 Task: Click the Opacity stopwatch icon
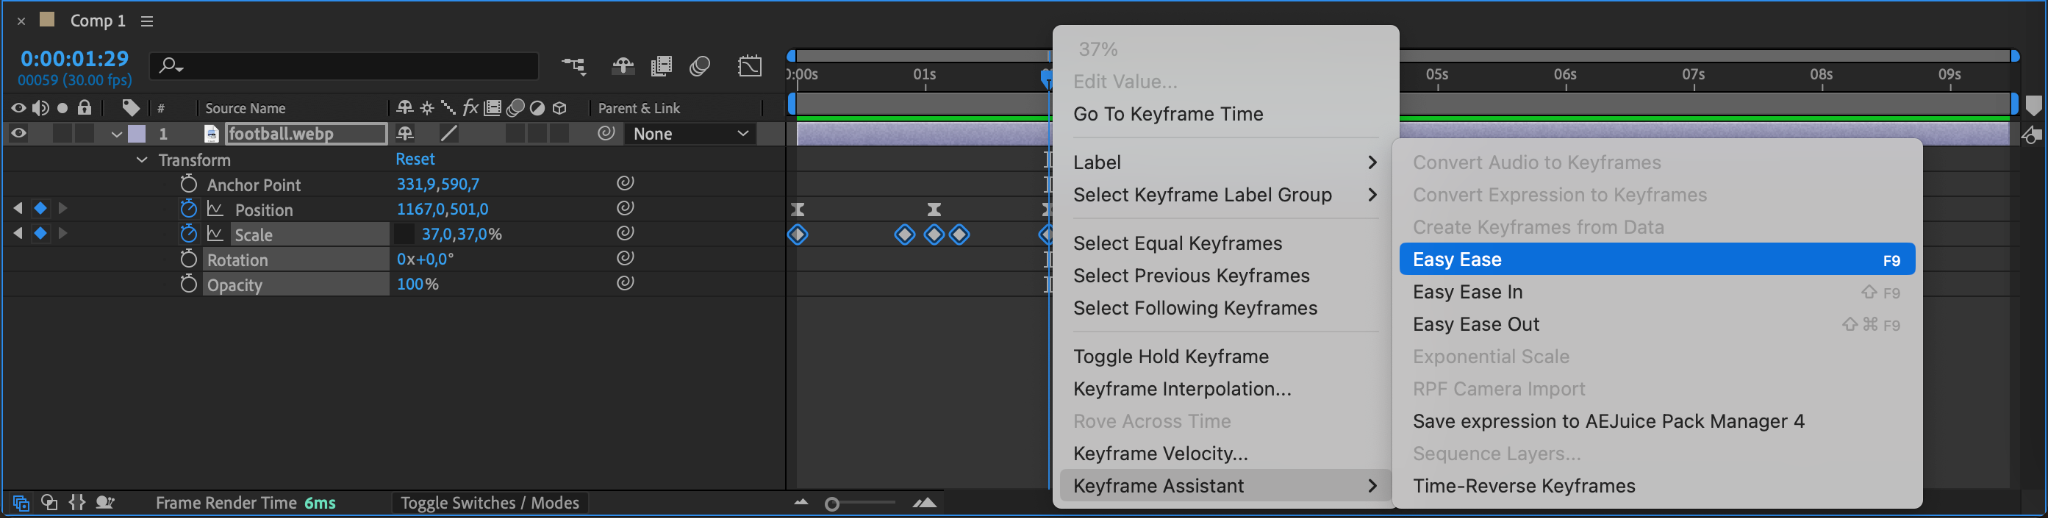(x=188, y=284)
